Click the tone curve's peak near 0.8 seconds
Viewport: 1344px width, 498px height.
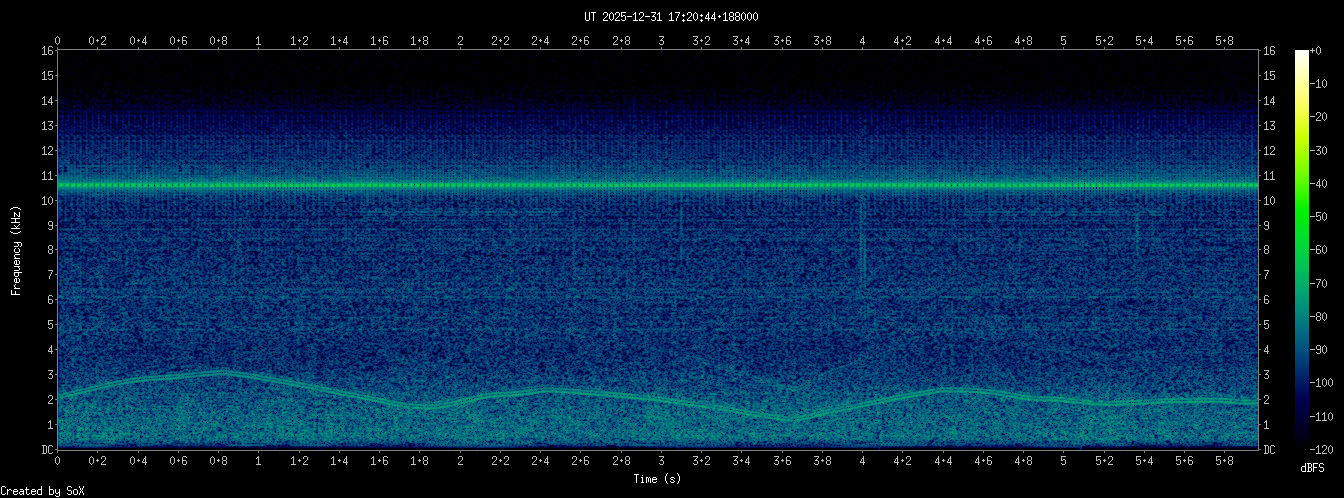point(222,372)
